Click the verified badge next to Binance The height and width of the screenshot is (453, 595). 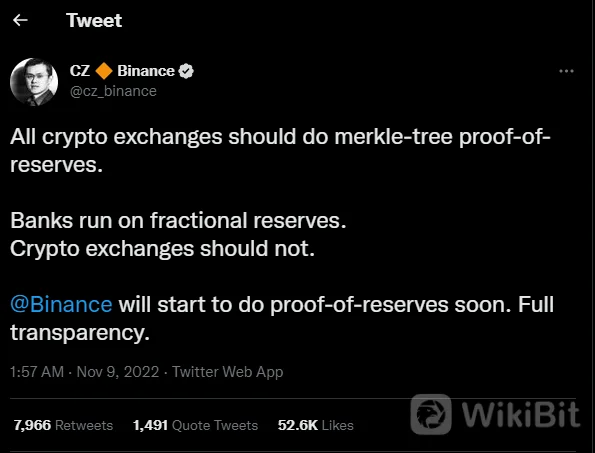click(x=186, y=71)
